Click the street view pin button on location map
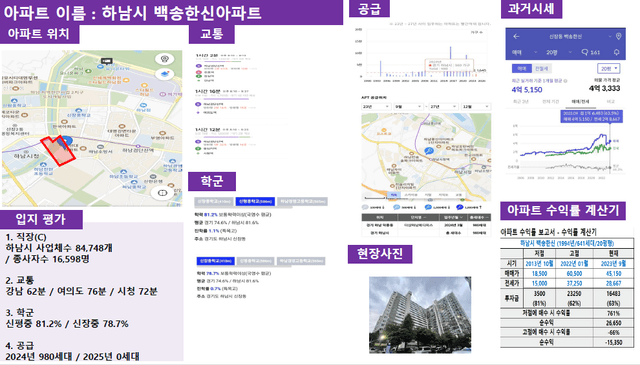 point(165,59)
